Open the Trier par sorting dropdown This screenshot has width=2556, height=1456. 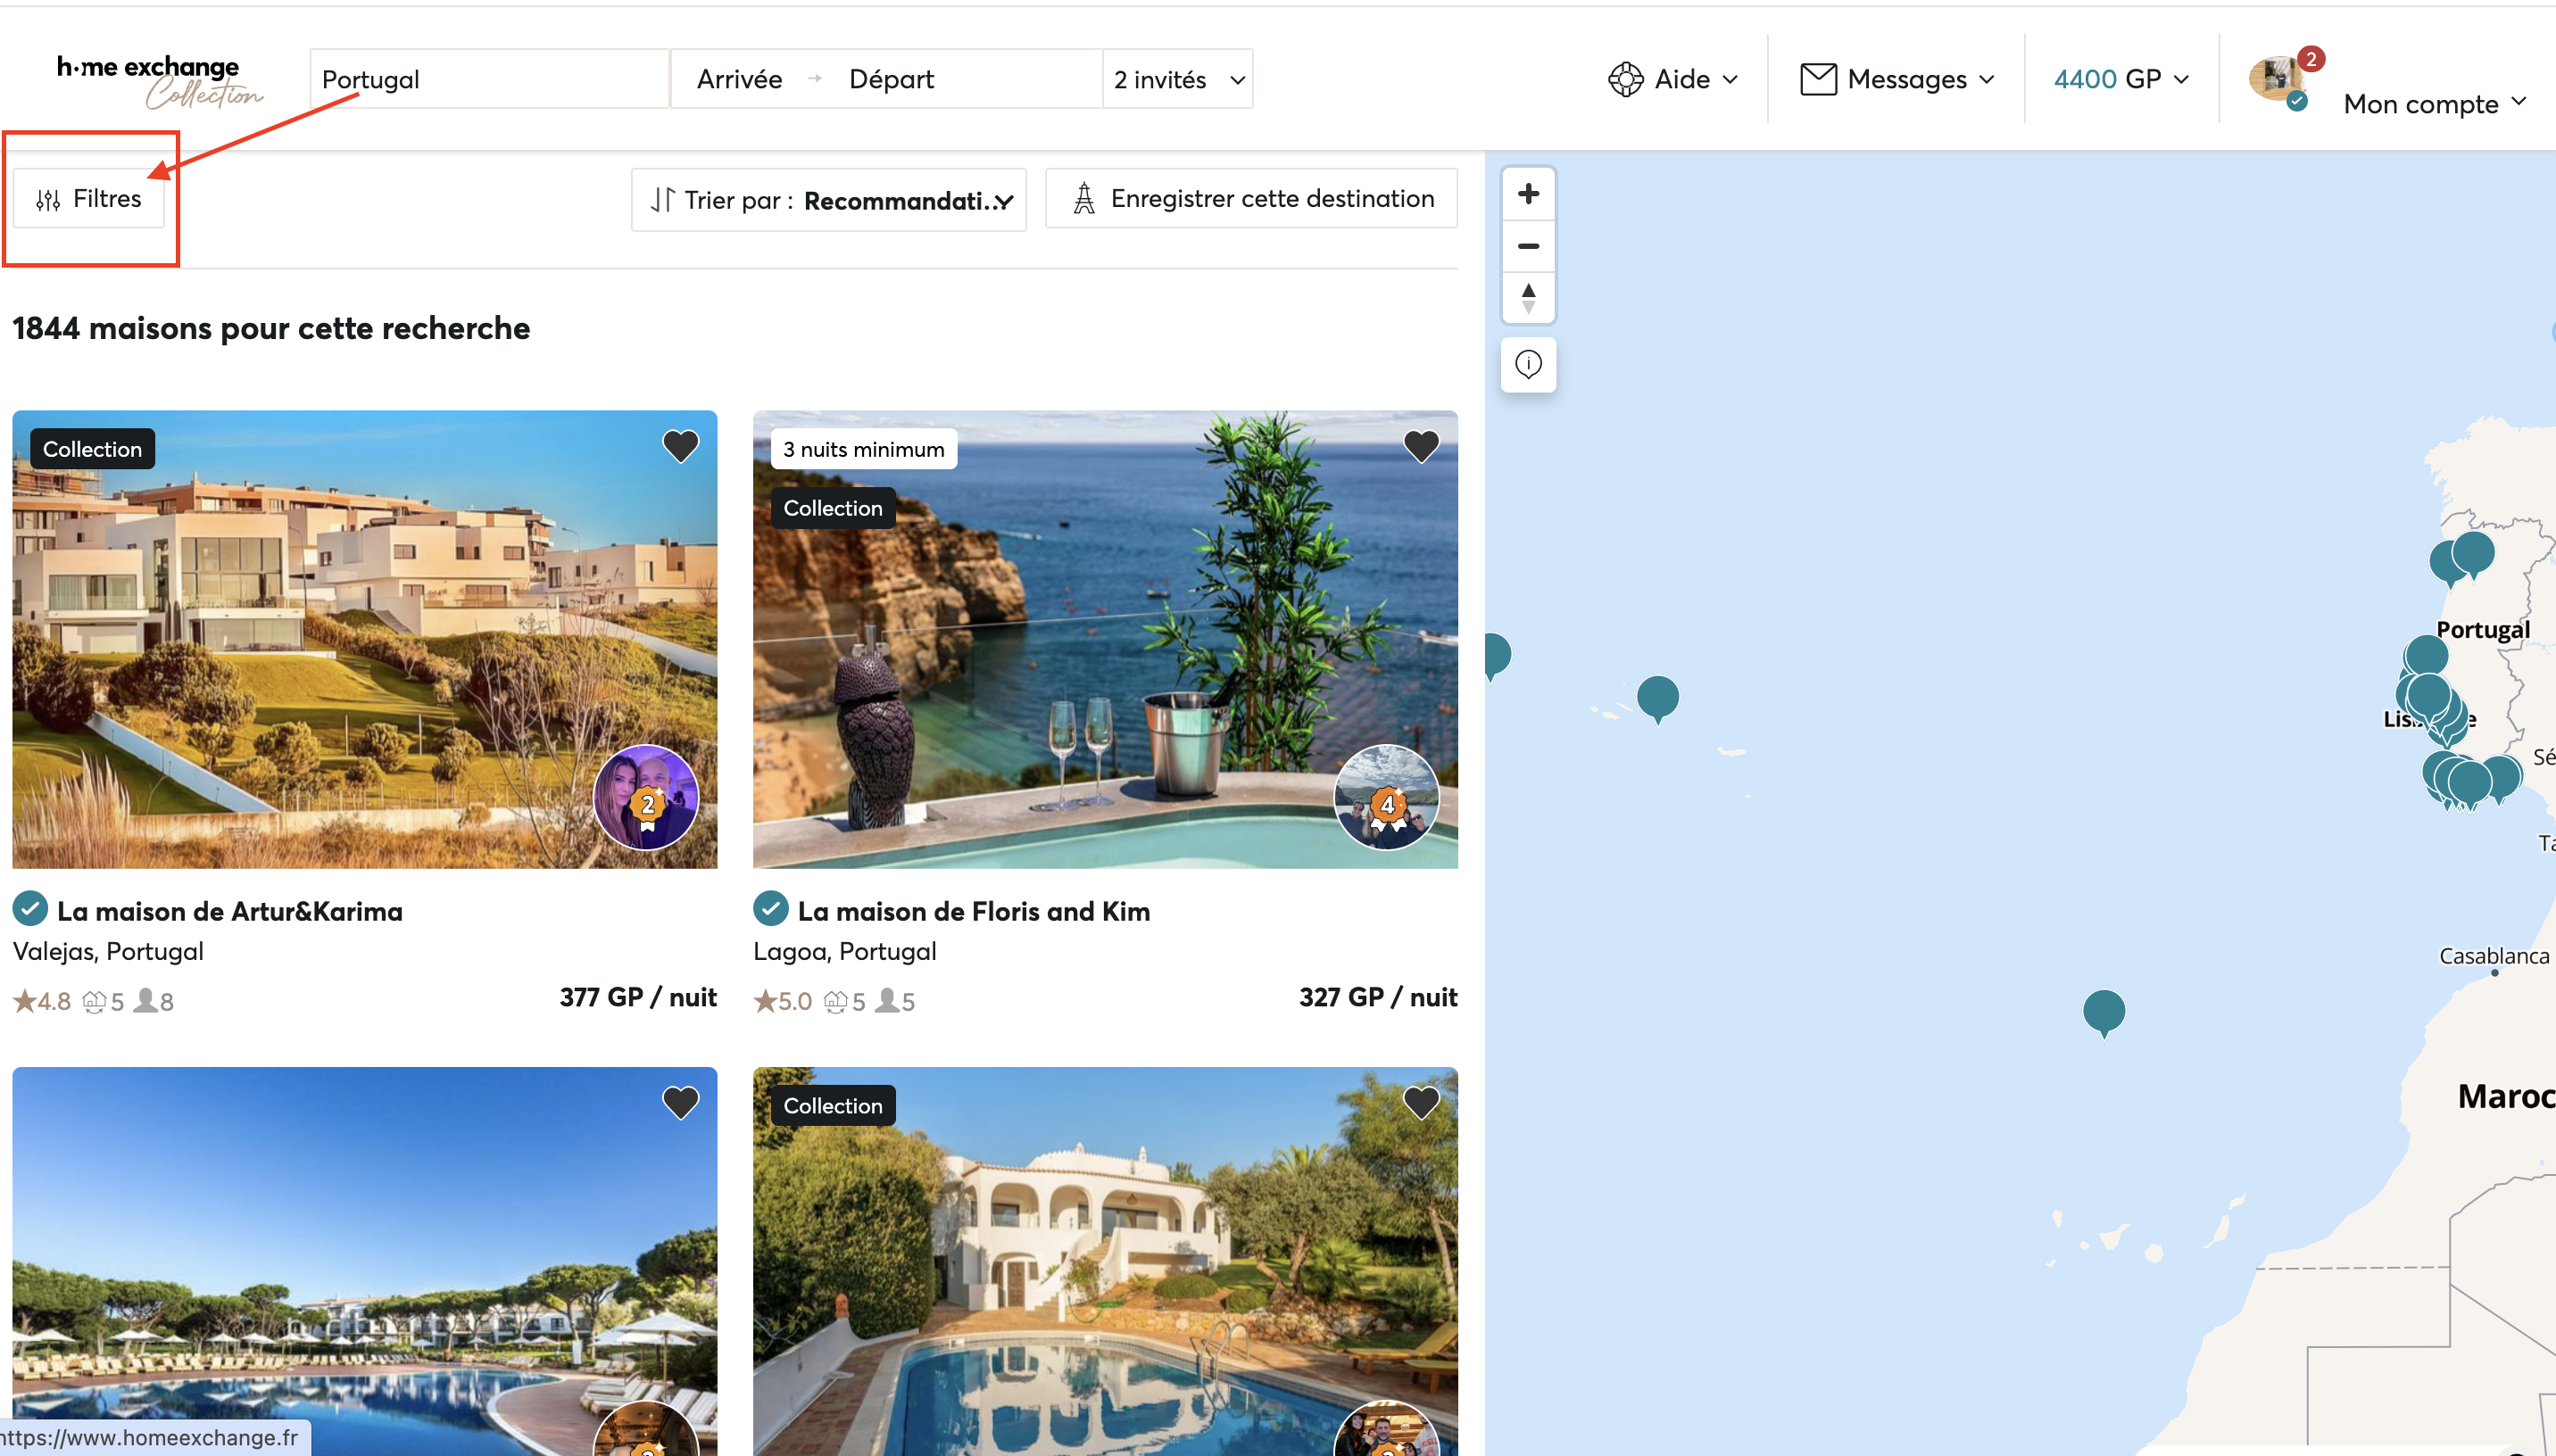(828, 200)
